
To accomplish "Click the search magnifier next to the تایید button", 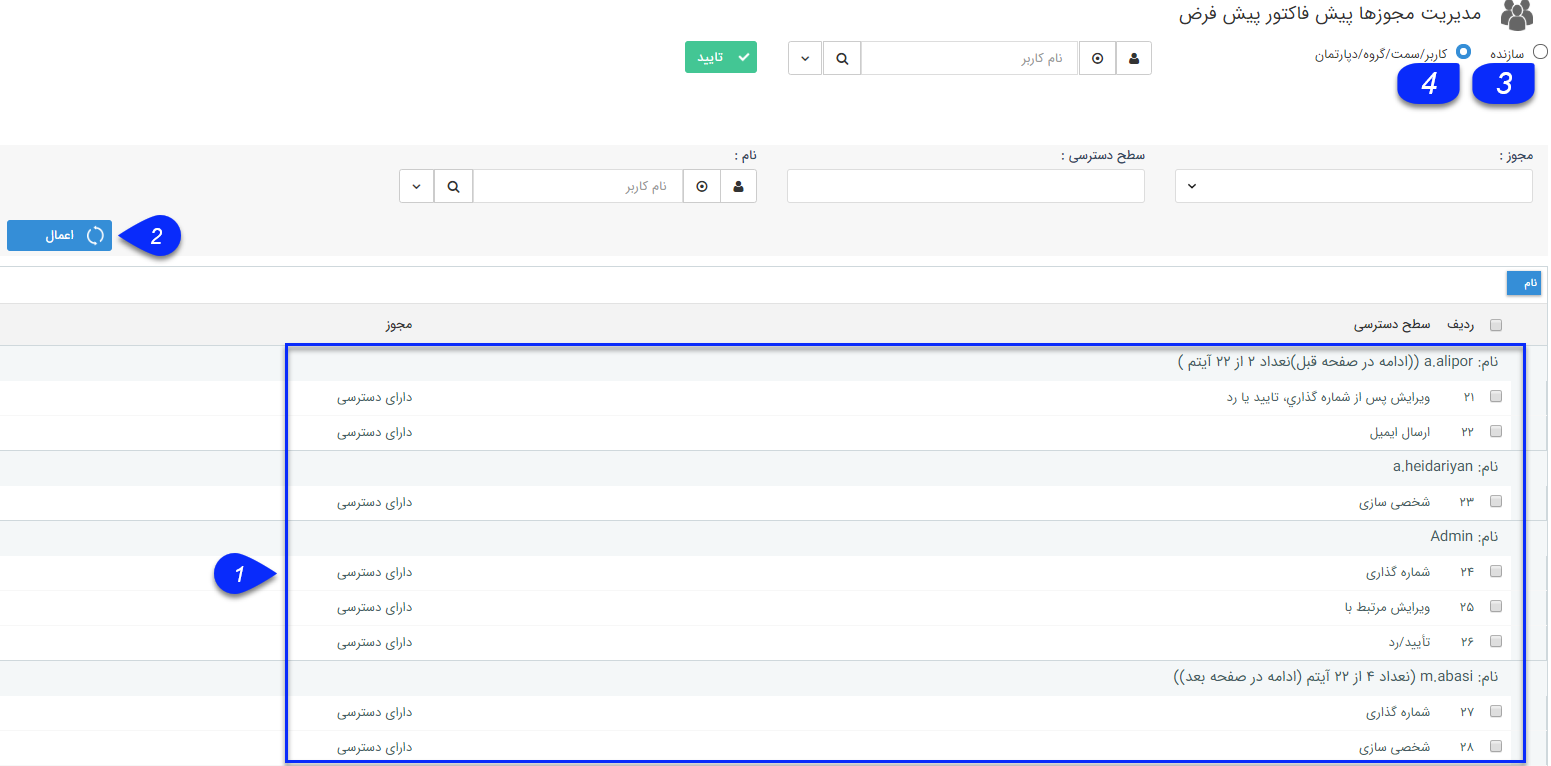I will [842, 59].
